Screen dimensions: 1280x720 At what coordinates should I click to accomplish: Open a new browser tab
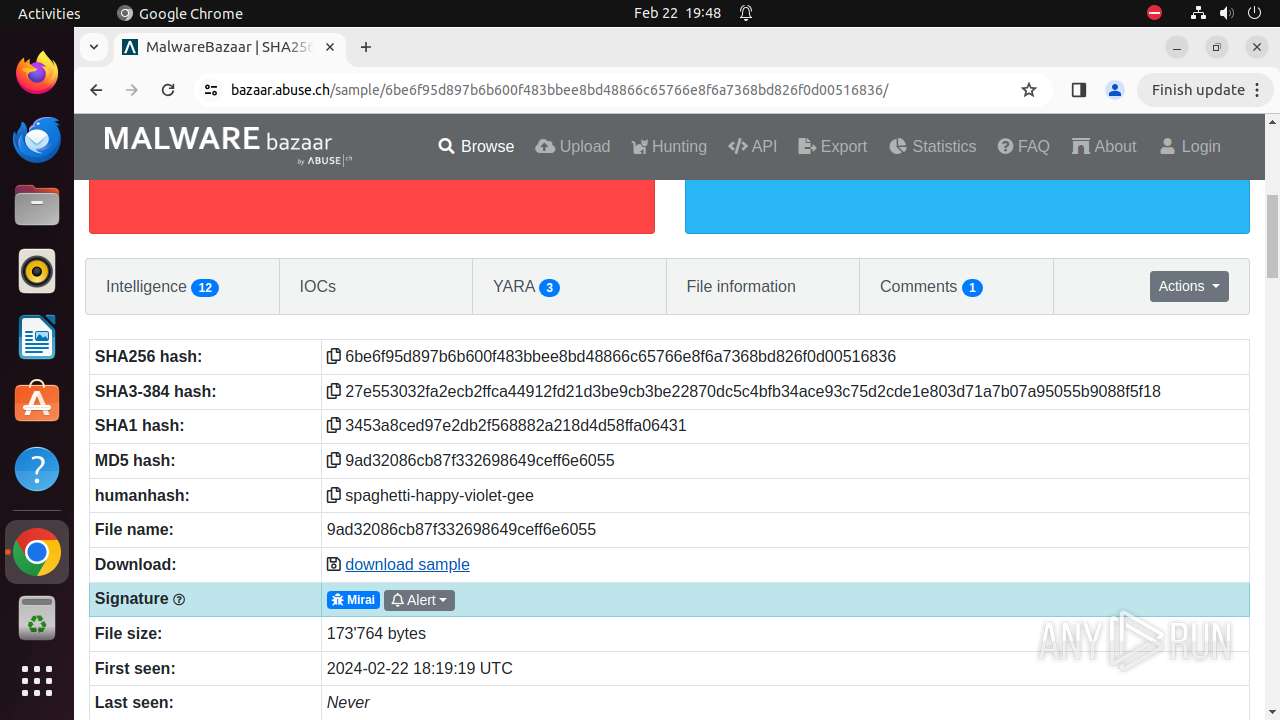[x=366, y=47]
